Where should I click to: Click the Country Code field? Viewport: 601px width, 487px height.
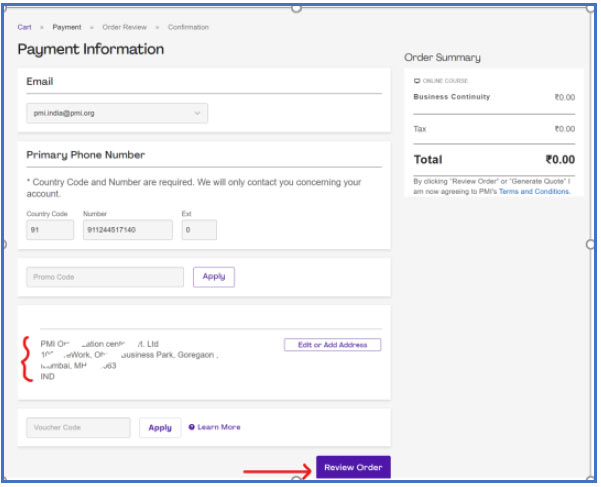[50, 230]
